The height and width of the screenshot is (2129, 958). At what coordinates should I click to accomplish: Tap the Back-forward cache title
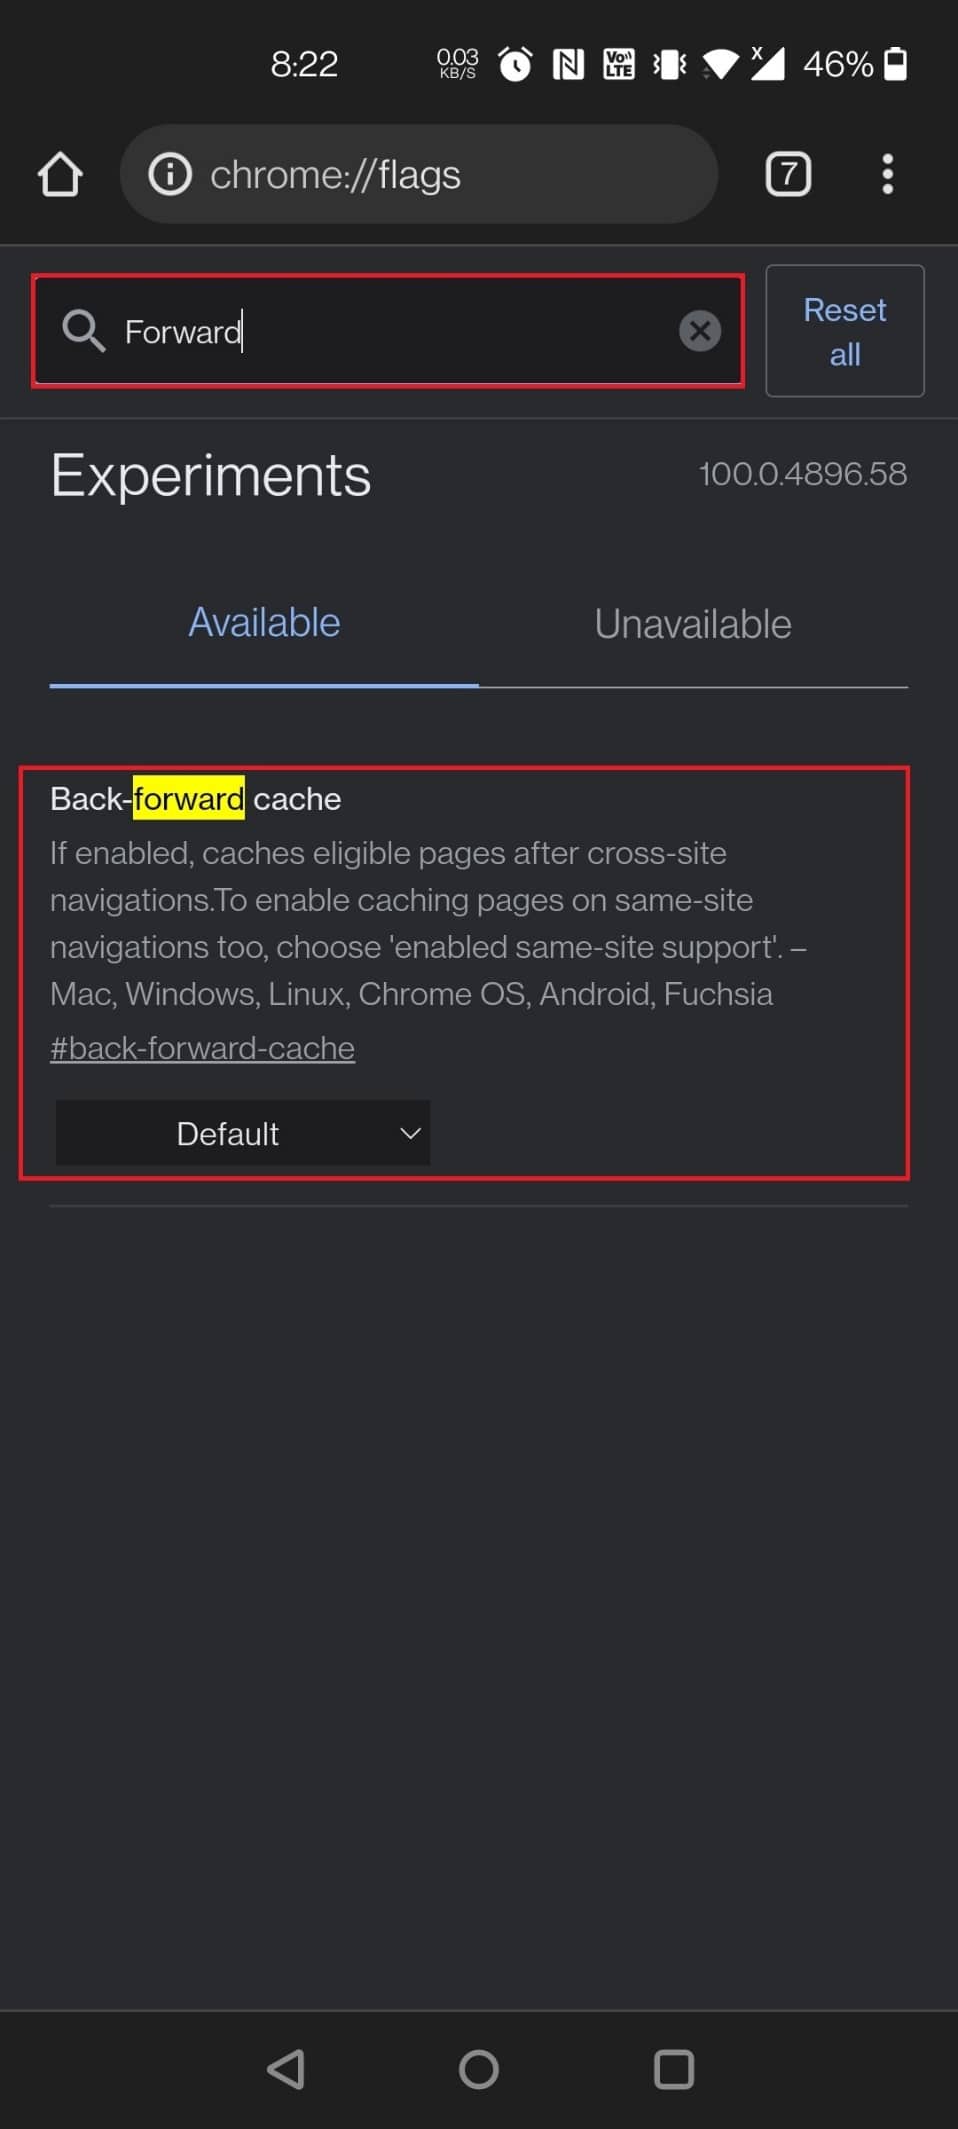click(196, 799)
